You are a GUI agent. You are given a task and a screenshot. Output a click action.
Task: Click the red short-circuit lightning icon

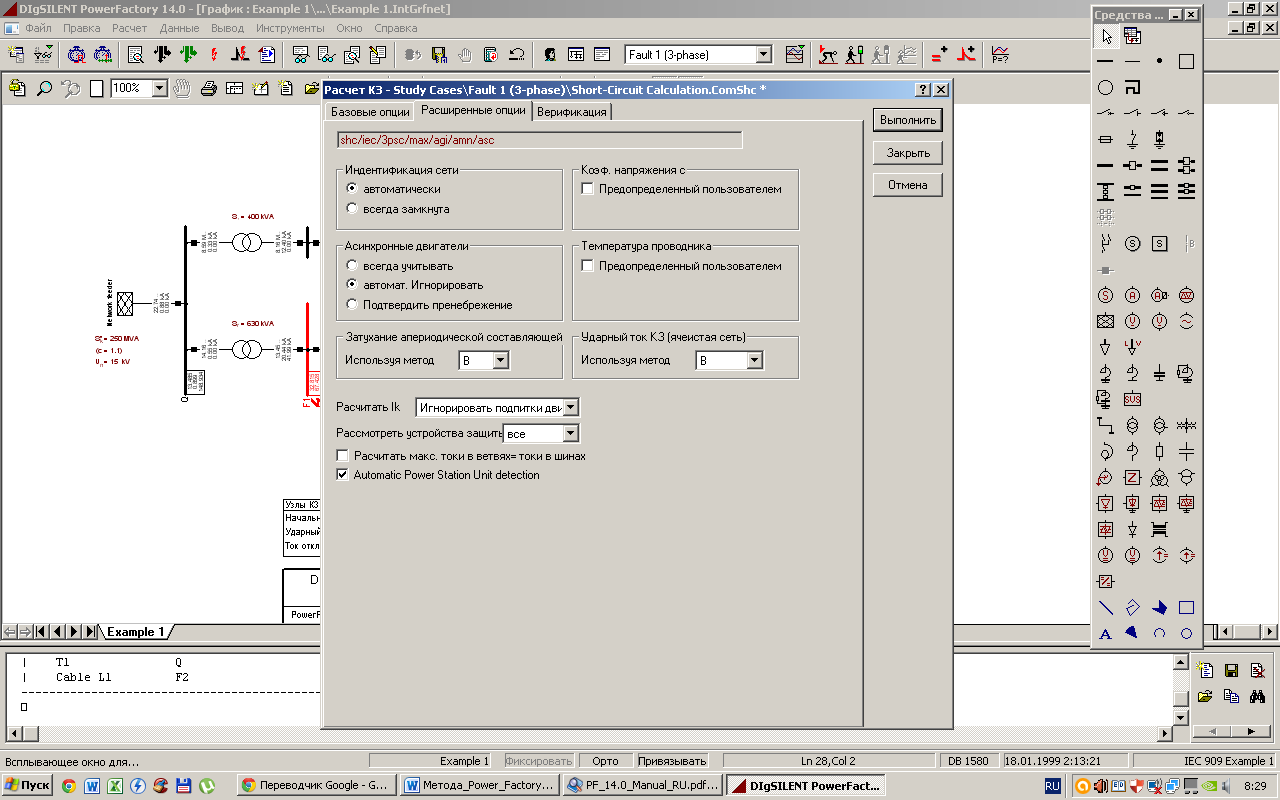(x=213, y=54)
